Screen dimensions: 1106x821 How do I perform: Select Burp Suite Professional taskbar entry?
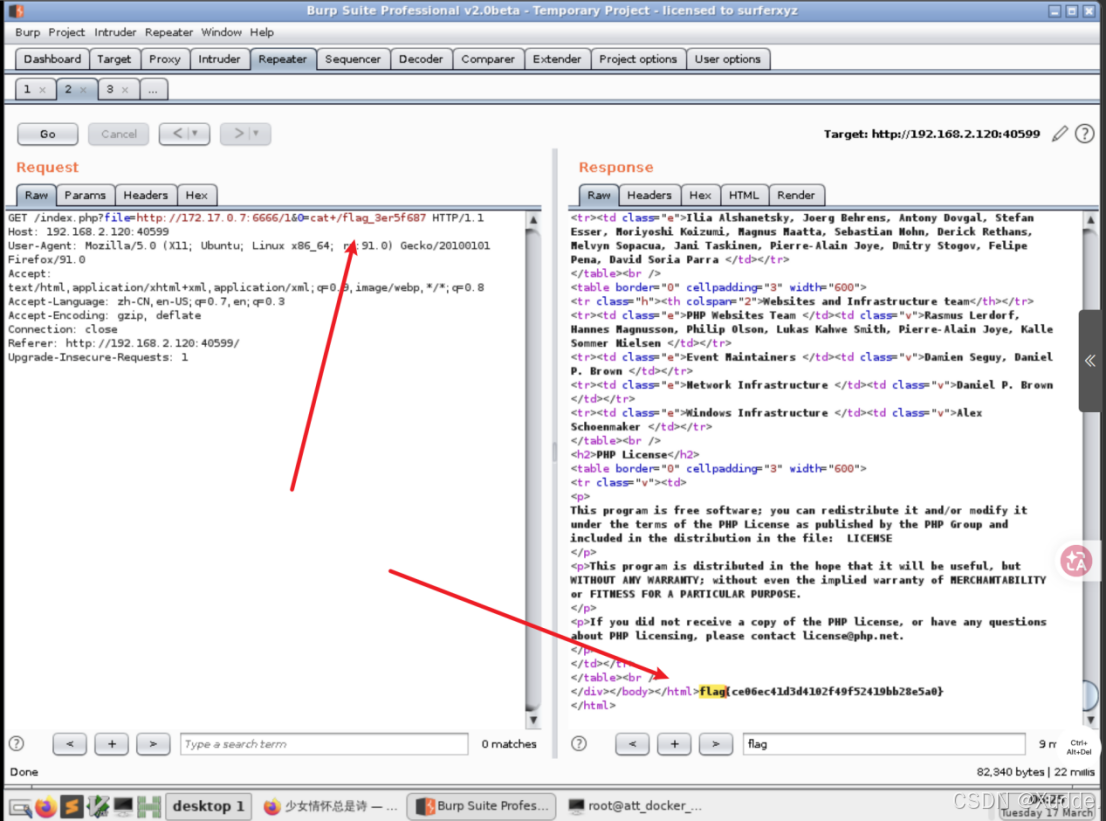point(482,805)
